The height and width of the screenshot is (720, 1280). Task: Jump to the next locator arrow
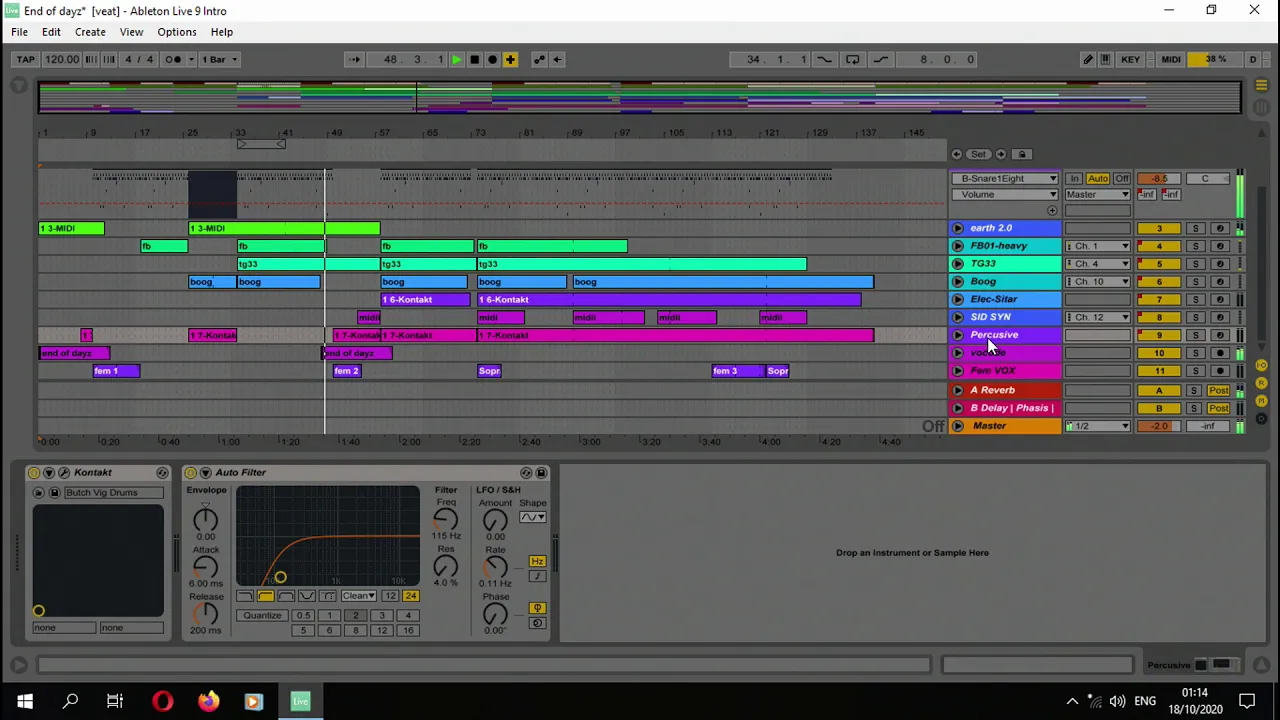[1000, 154]
